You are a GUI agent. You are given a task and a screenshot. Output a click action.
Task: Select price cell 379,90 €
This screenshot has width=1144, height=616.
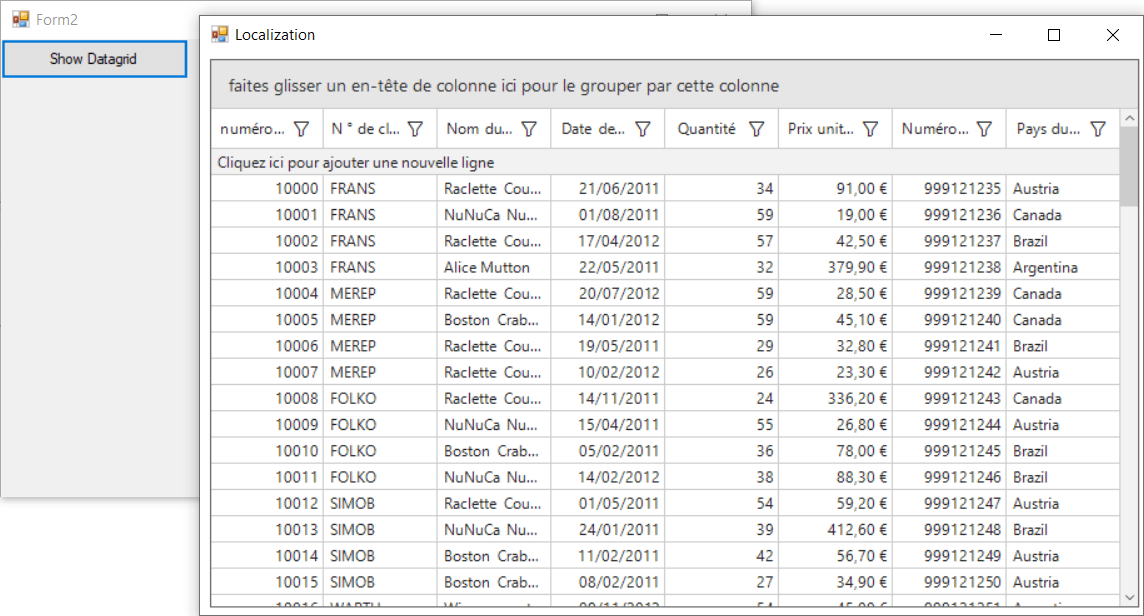(x=835, y=267)
